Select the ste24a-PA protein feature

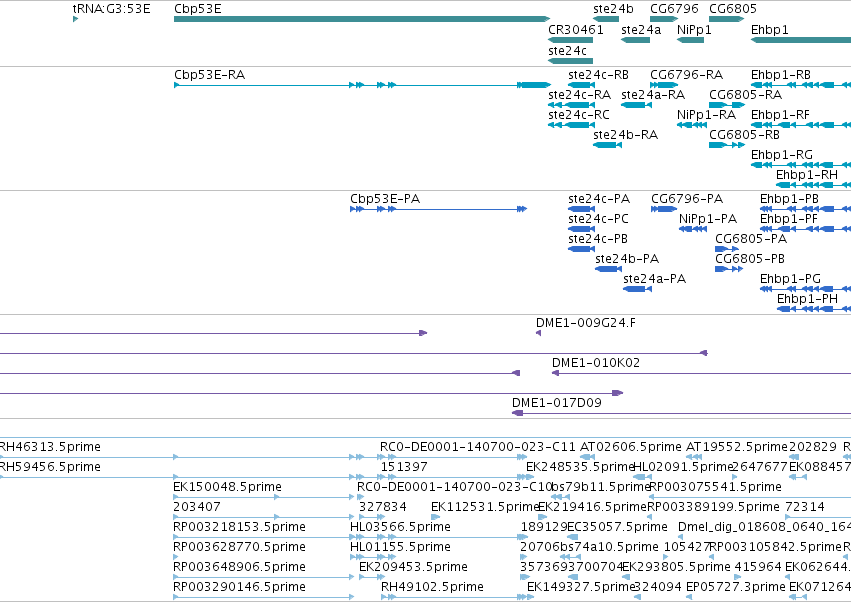pos(637,289)
